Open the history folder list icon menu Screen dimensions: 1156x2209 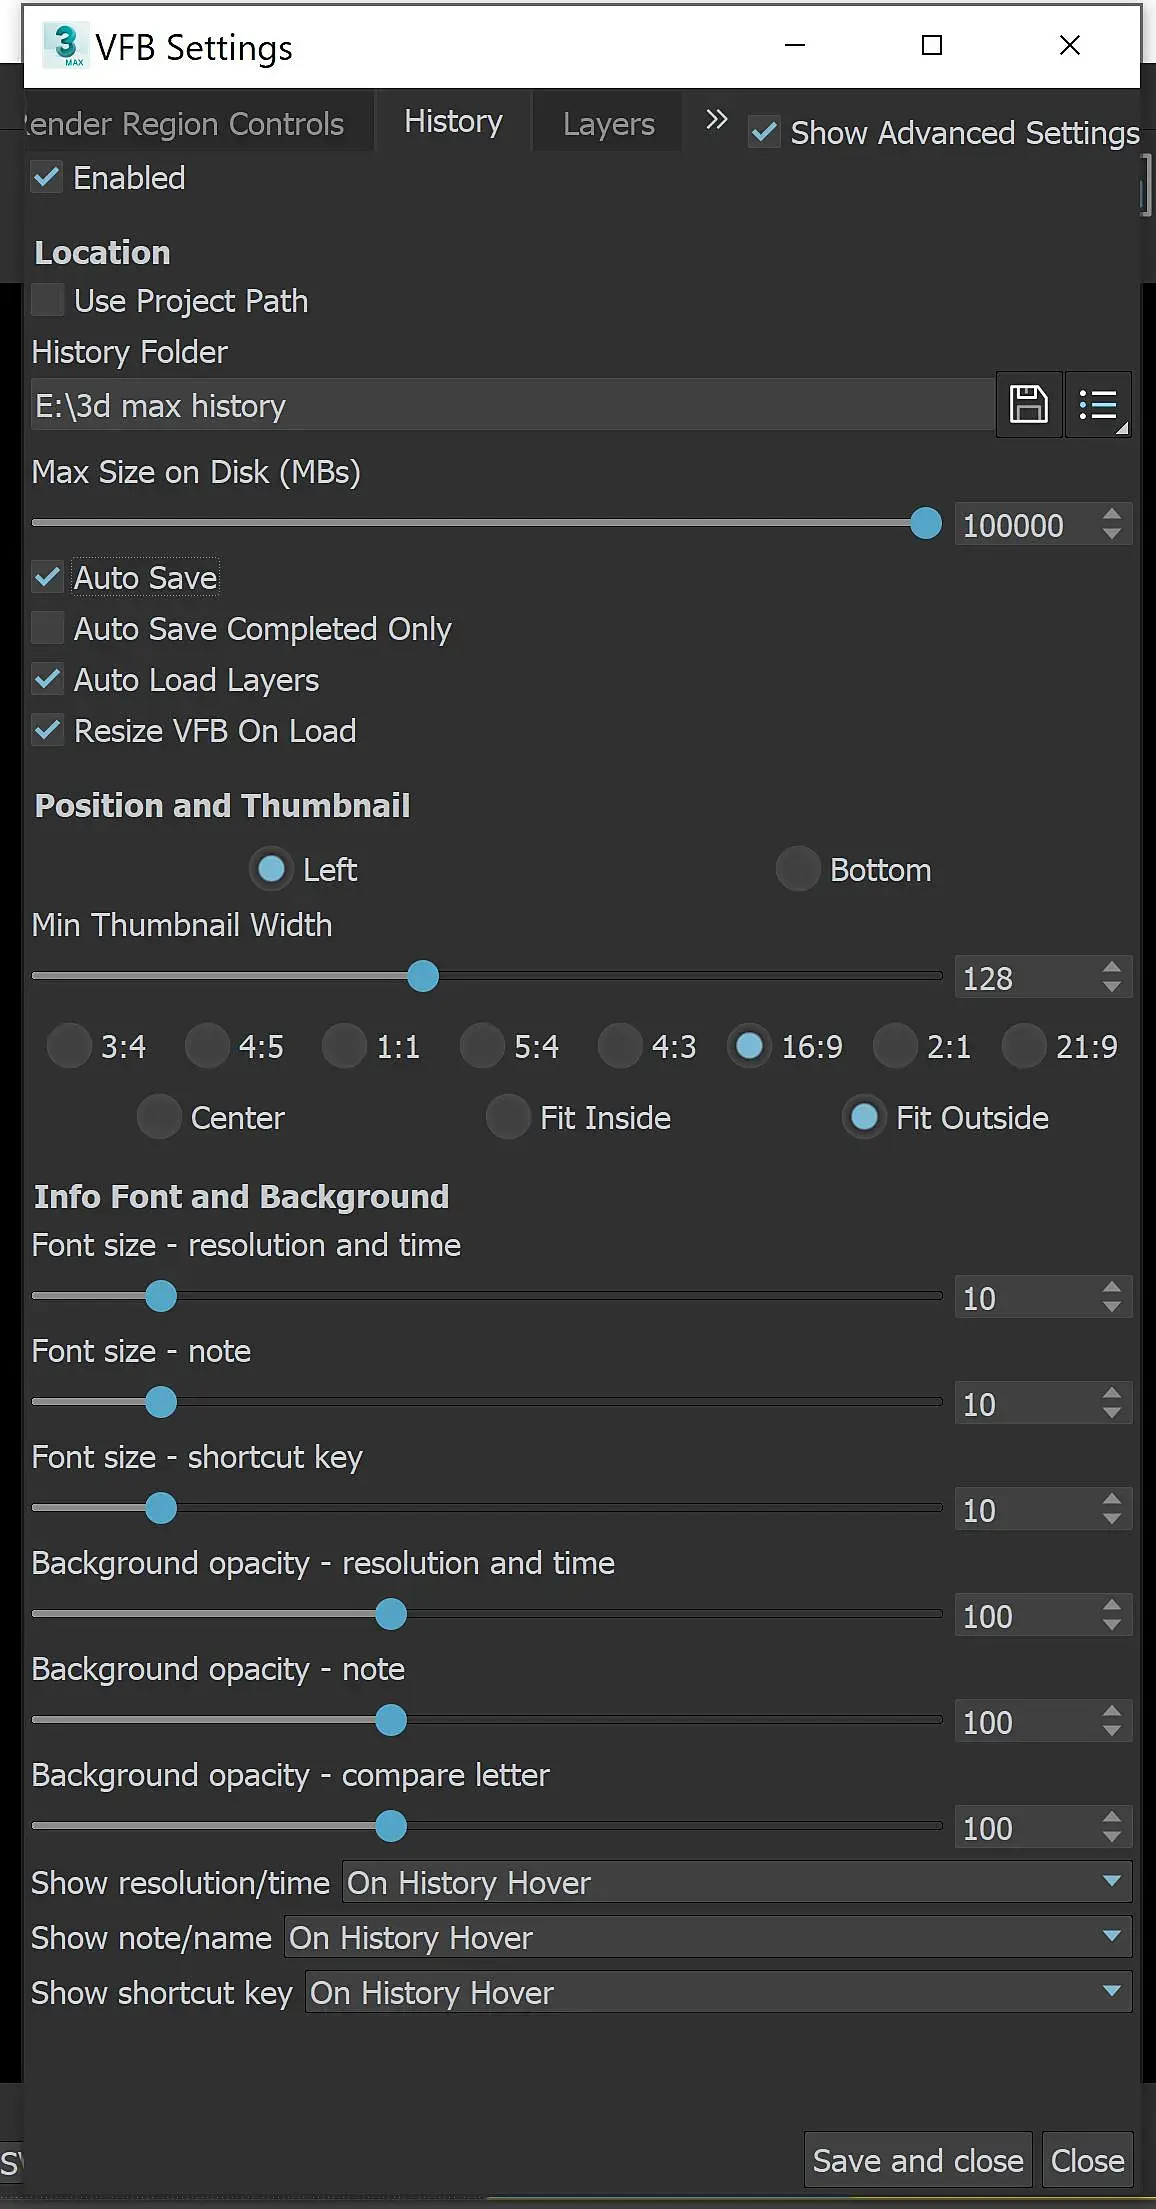[x=1098, y=405]
